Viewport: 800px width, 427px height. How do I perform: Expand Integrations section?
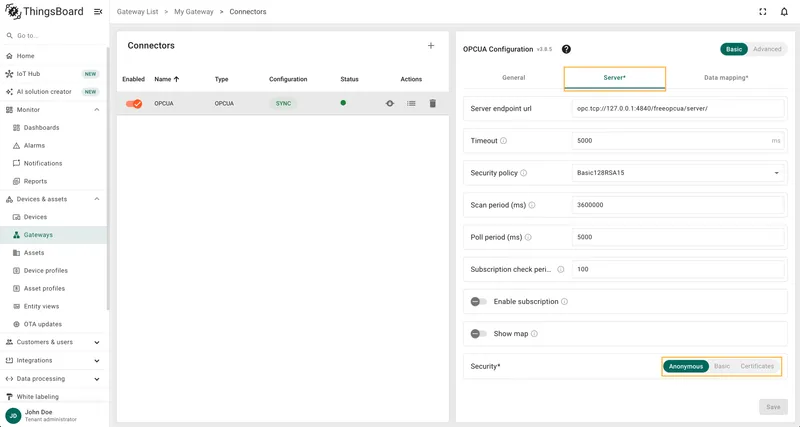[x=97, y=361]
